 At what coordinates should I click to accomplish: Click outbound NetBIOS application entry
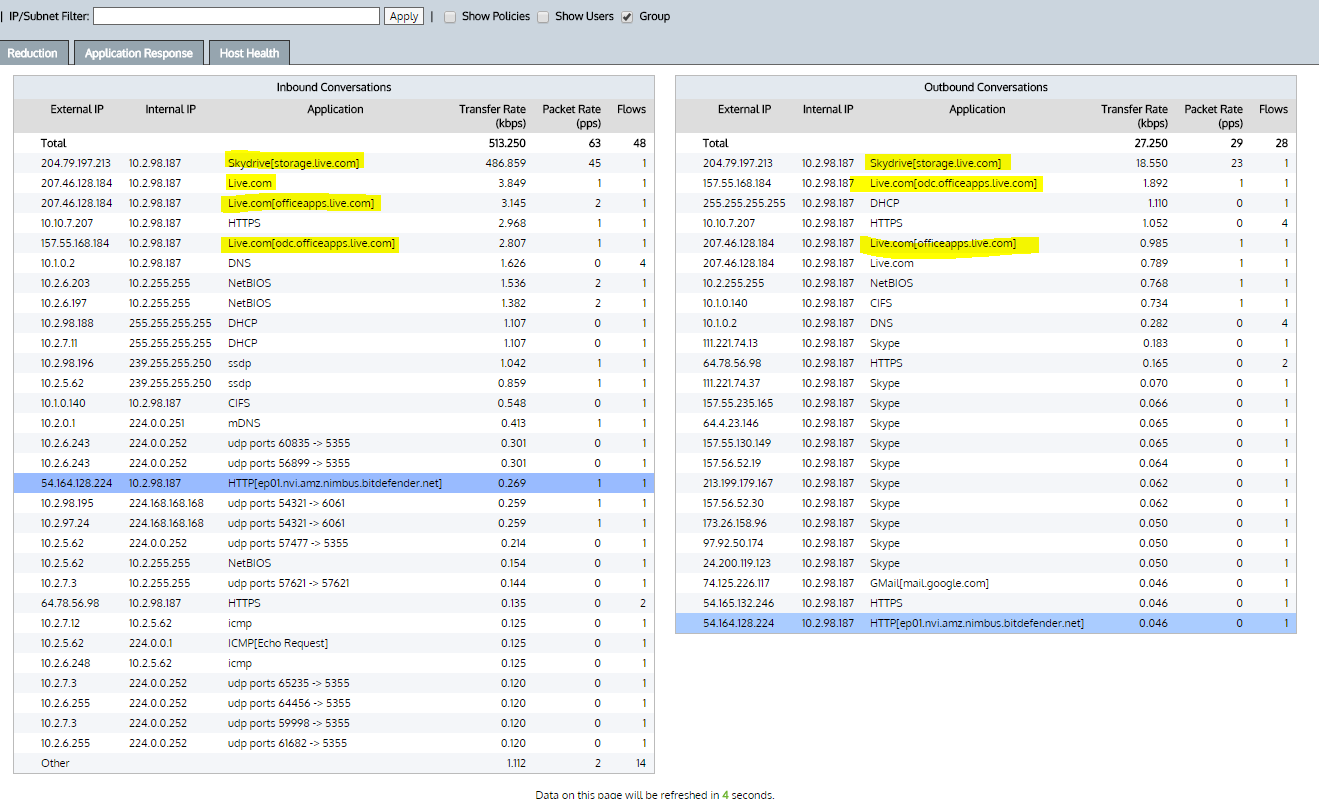coord(892,283)
